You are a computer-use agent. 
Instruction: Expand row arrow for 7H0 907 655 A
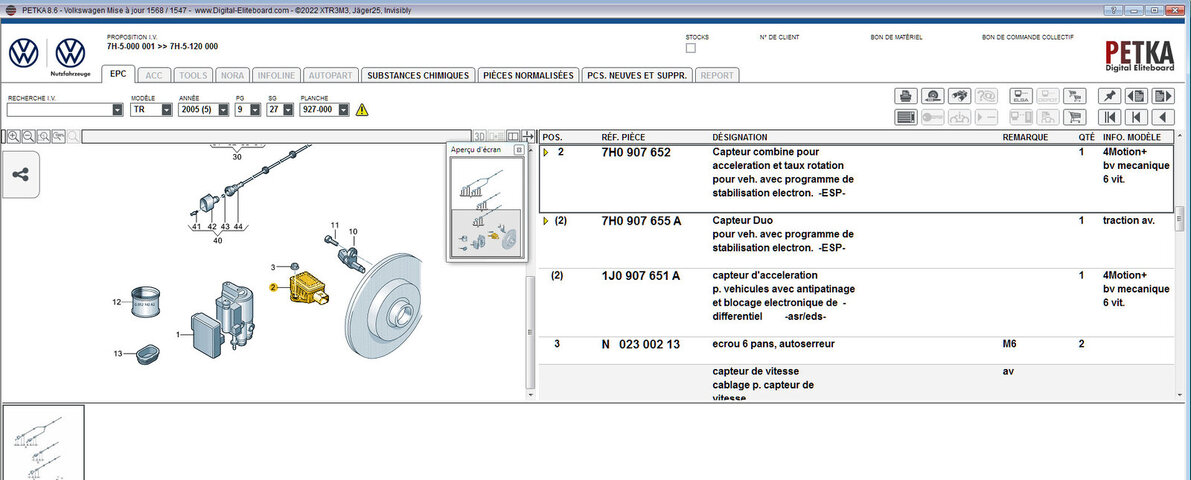point(545,221)
